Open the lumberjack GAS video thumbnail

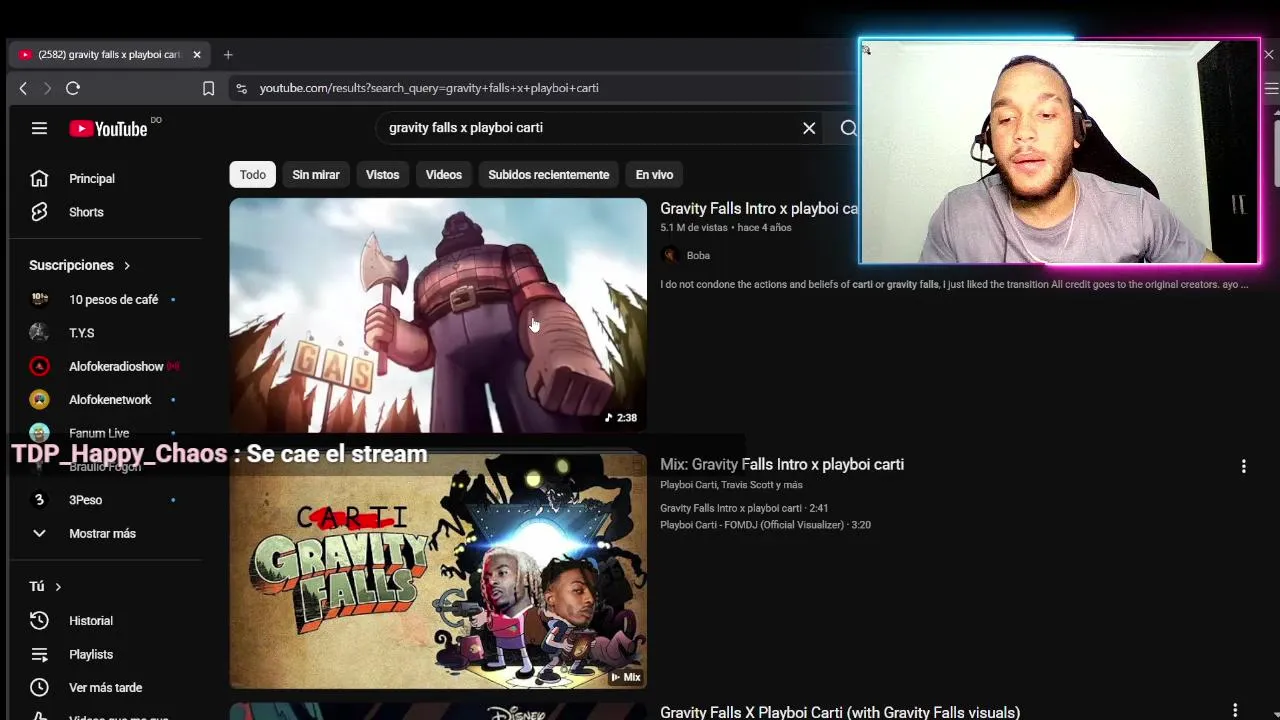pyautogui.click(x=438, y=316)
